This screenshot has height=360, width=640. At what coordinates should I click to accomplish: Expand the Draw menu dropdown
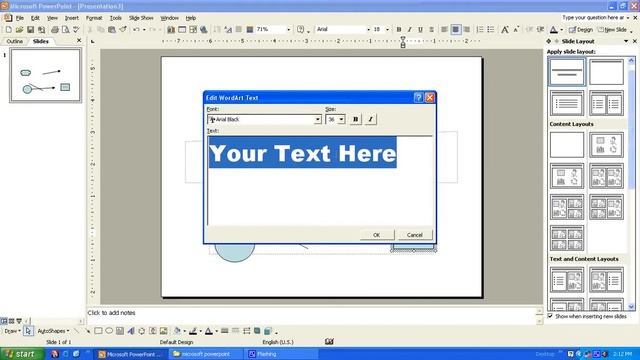(12, 331)
